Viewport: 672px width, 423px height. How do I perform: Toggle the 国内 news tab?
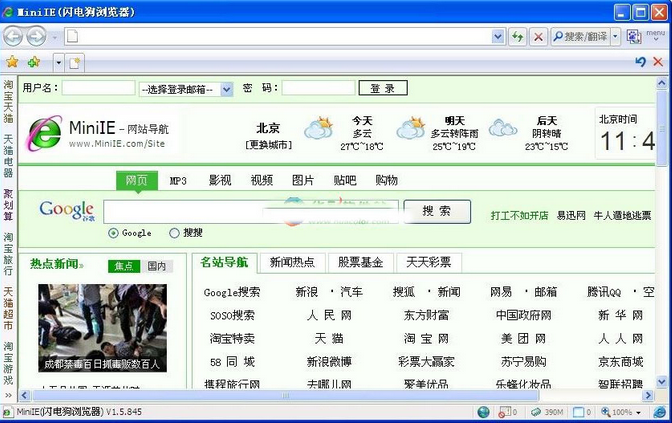point(157,266)
